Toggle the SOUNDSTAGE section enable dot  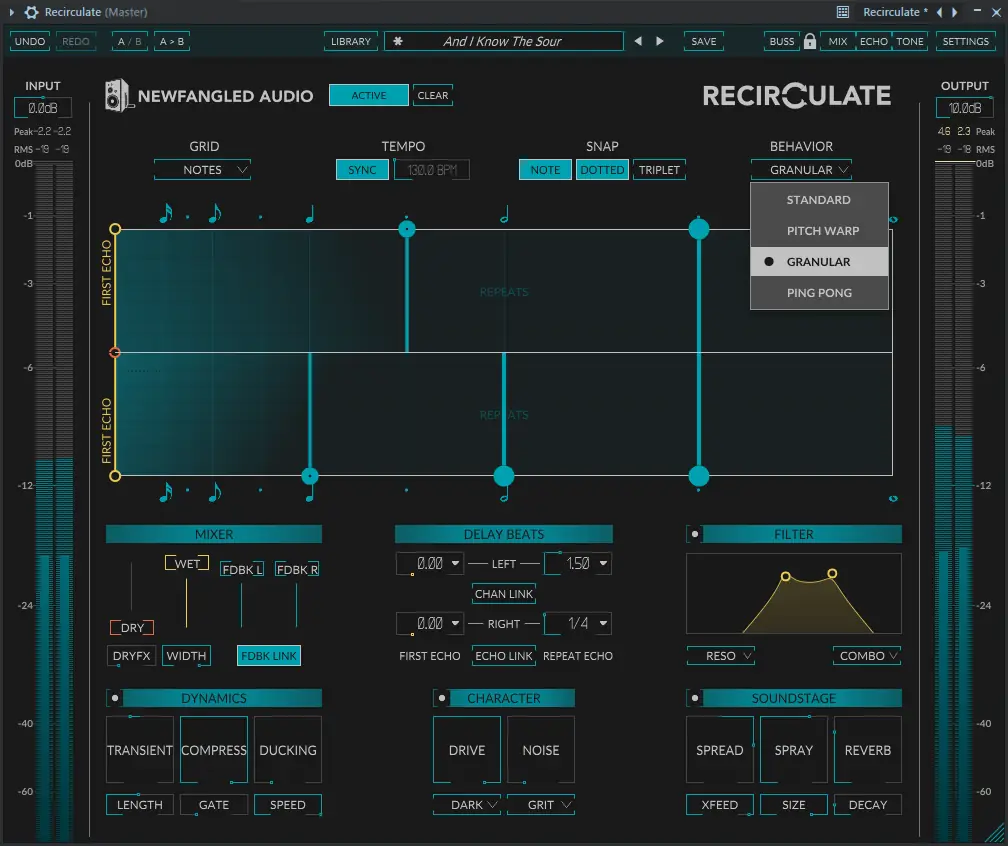coord(695,698)
